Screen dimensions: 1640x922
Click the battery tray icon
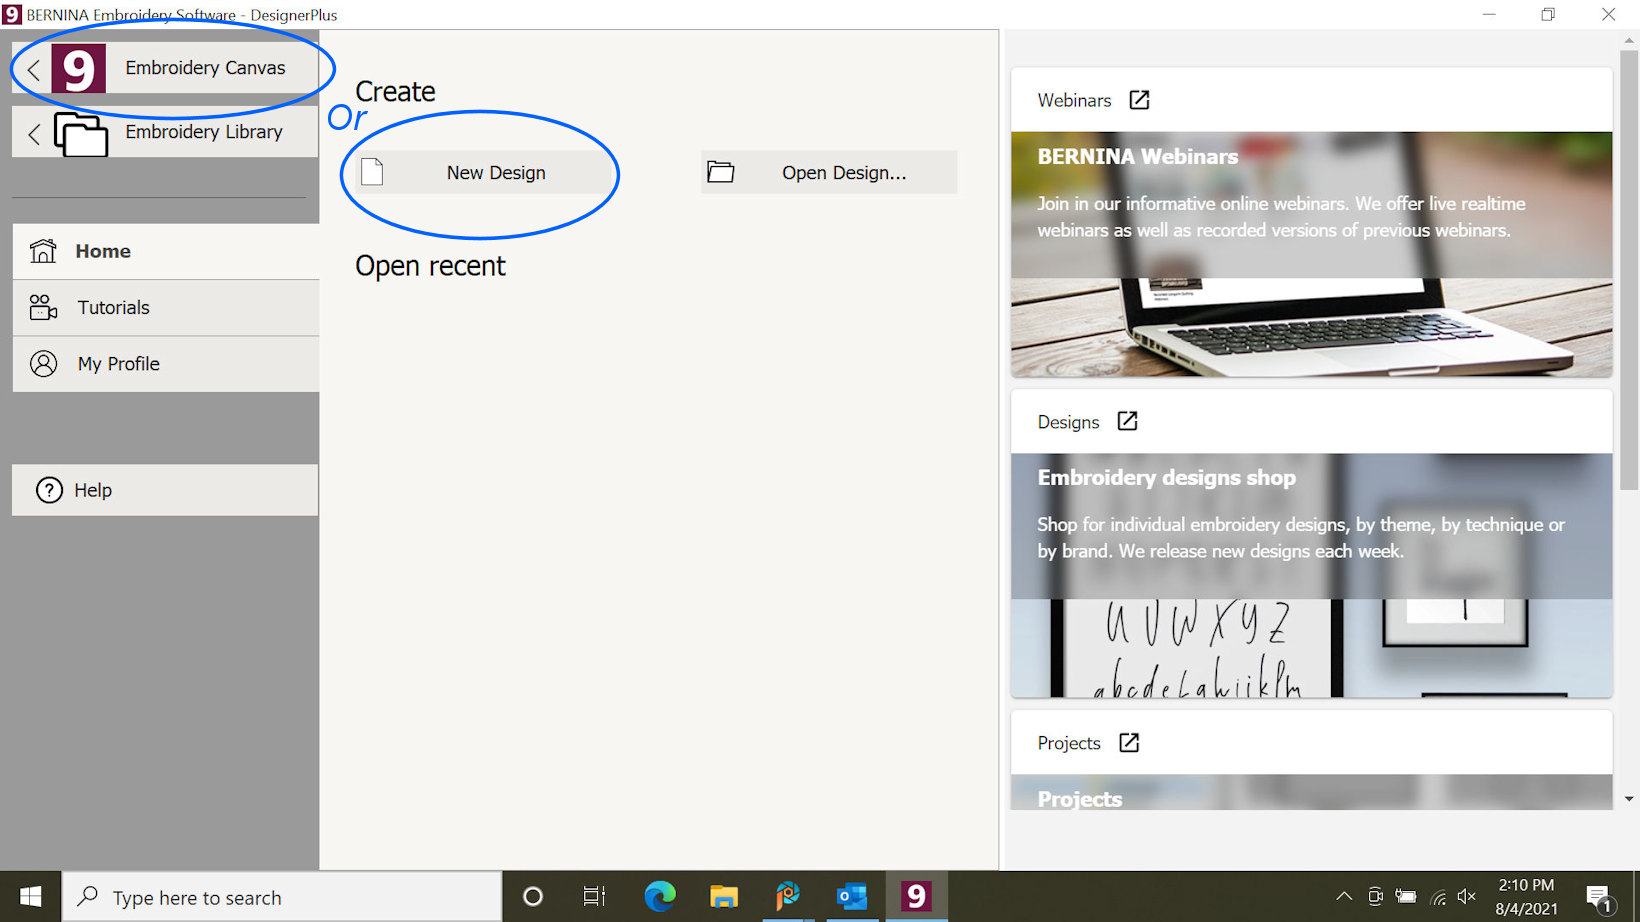[x=1406, y=896]
